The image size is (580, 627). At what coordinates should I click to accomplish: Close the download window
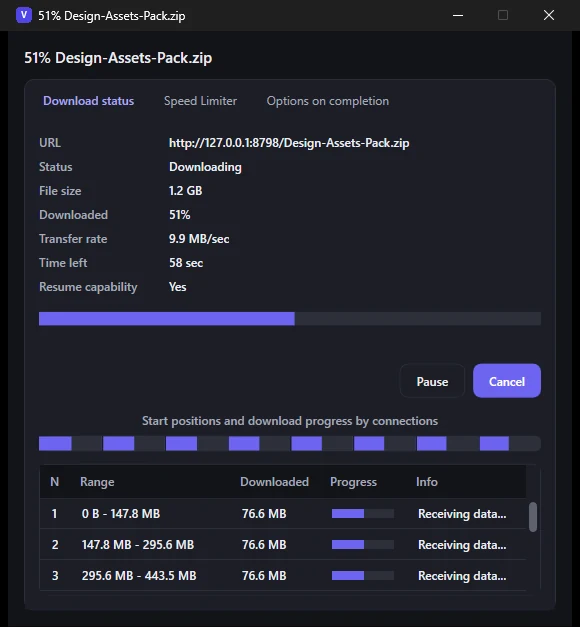[x=549, y=15]
